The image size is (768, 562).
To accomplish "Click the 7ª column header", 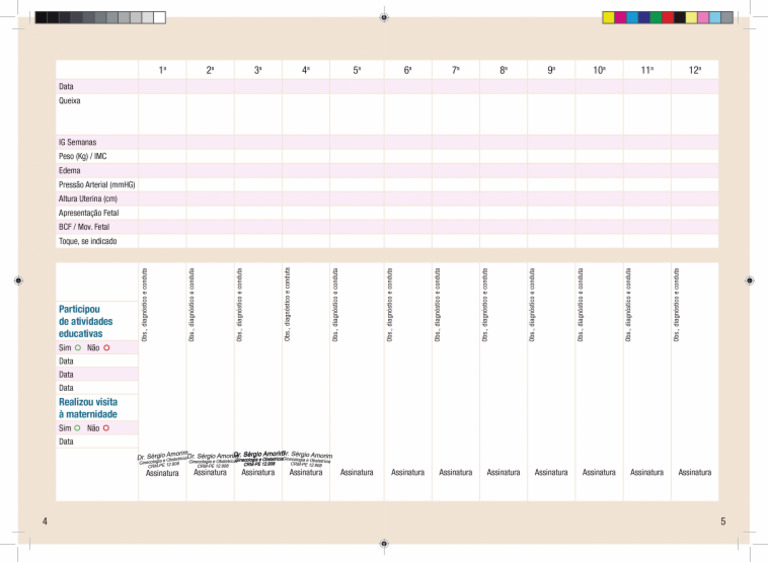I will (456, 70).
